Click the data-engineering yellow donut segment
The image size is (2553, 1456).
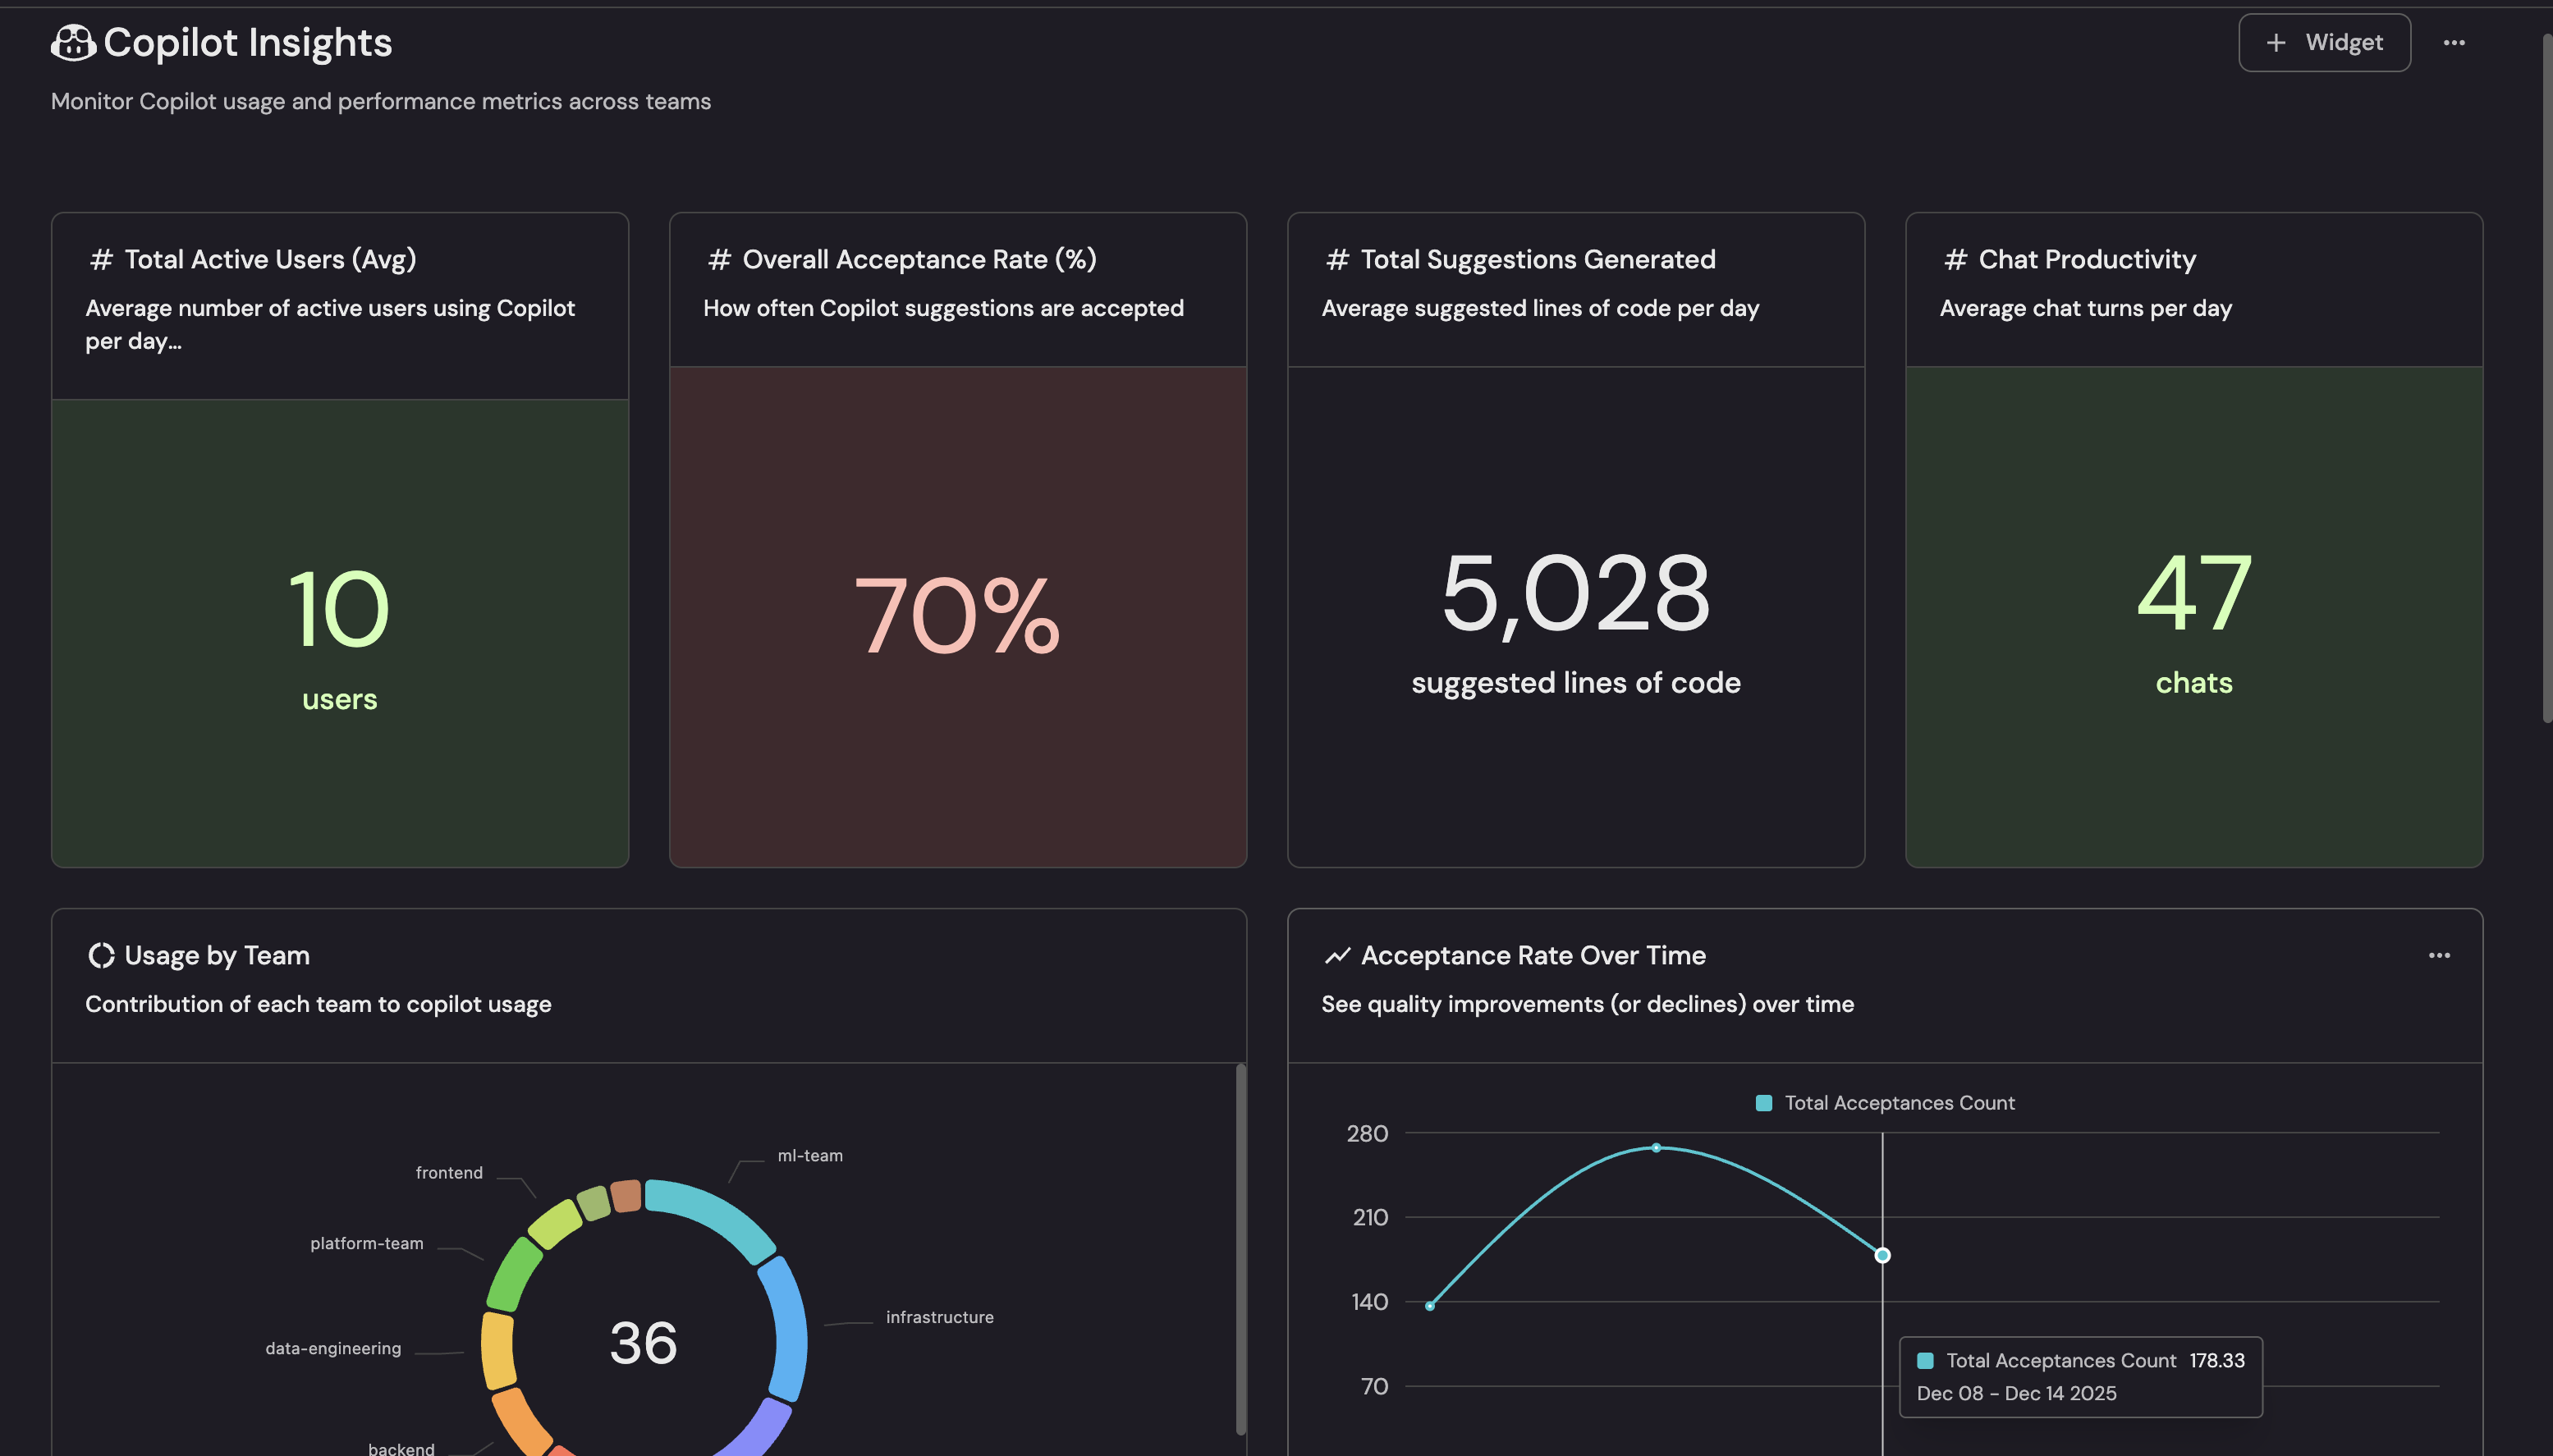point(497,1350)
